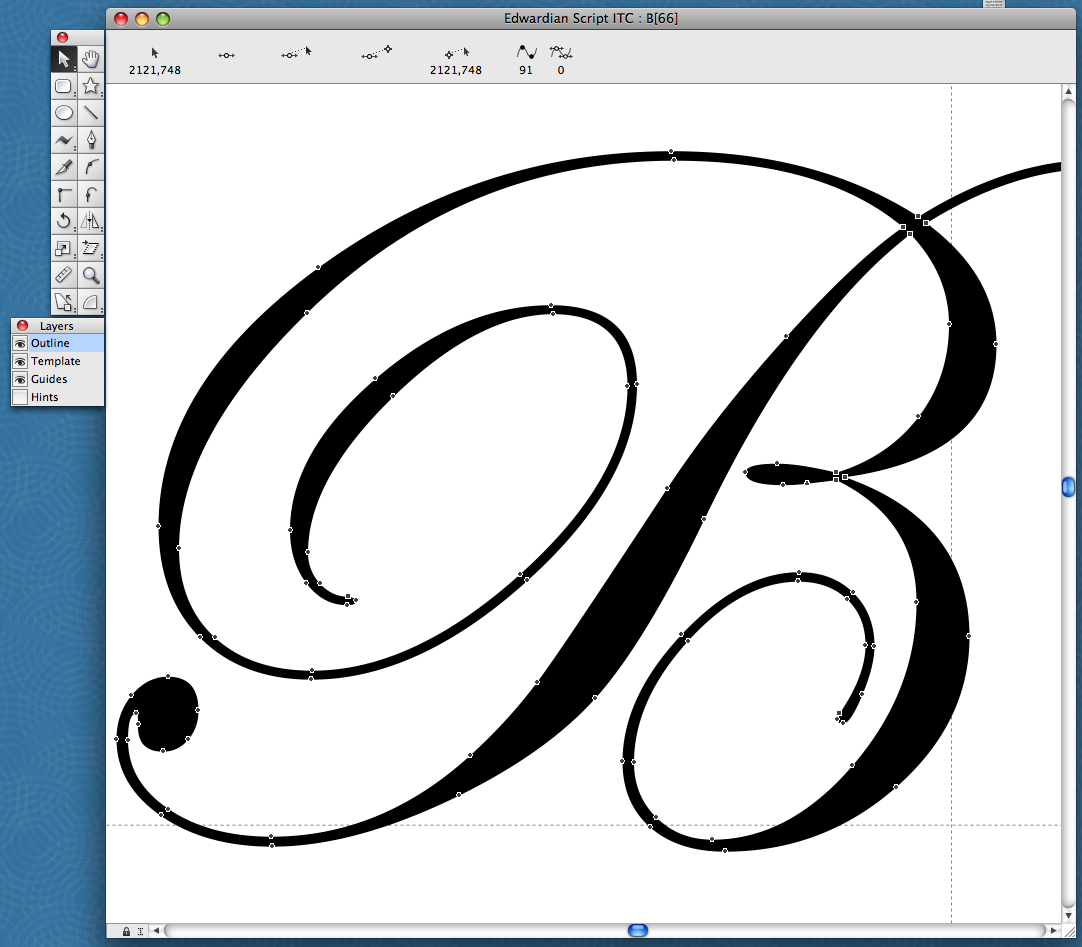Select the ruler measure tool
This screenshot has width=1082, height=947.
coord(64,275)
